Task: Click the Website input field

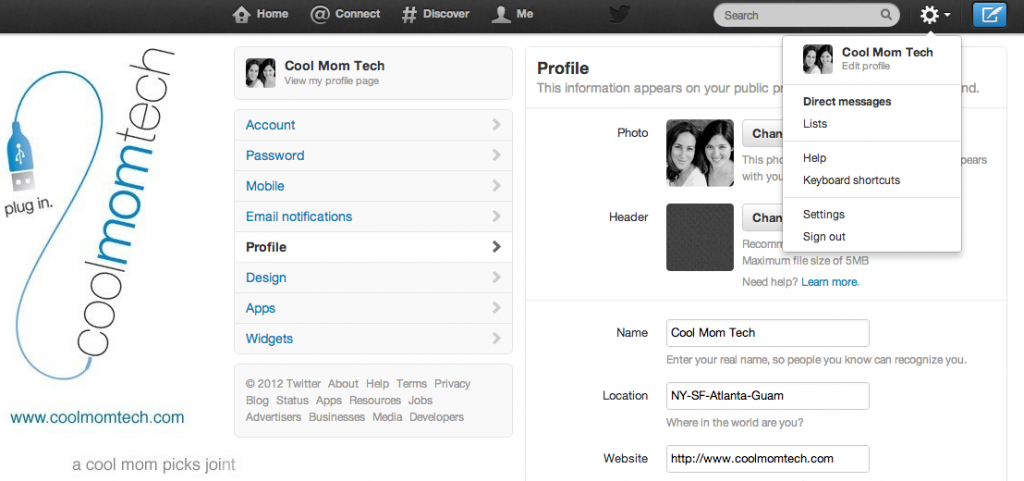Action: point(767,458)
